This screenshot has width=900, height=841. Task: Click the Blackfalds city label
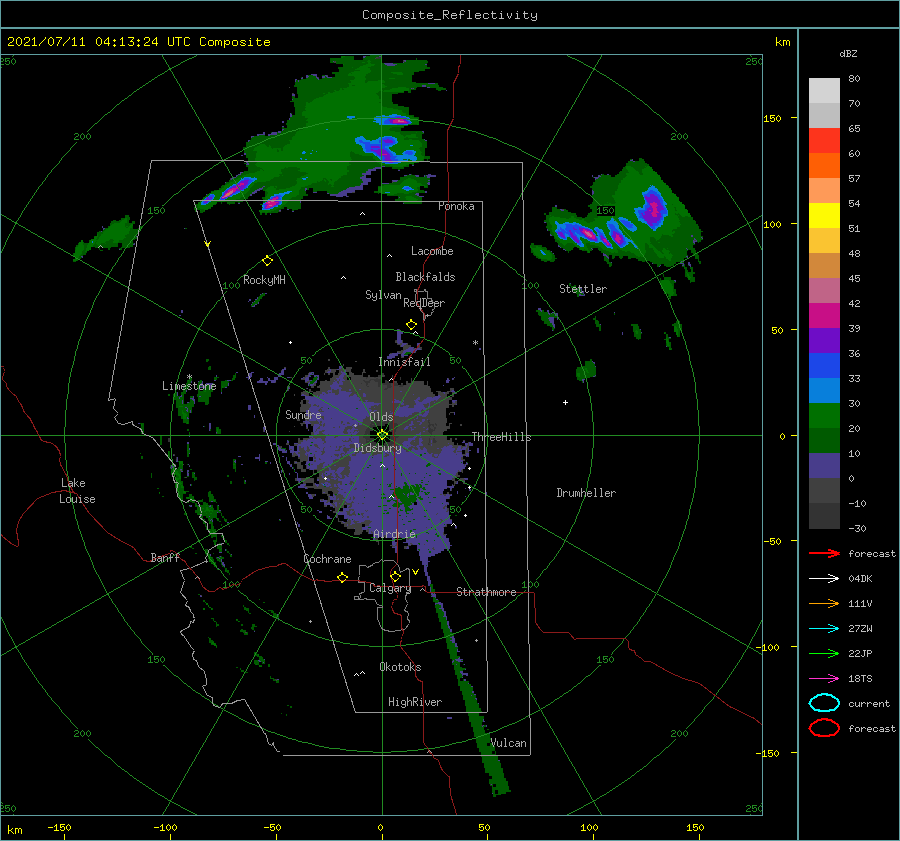pyautogui.click(x=425, y=277)
